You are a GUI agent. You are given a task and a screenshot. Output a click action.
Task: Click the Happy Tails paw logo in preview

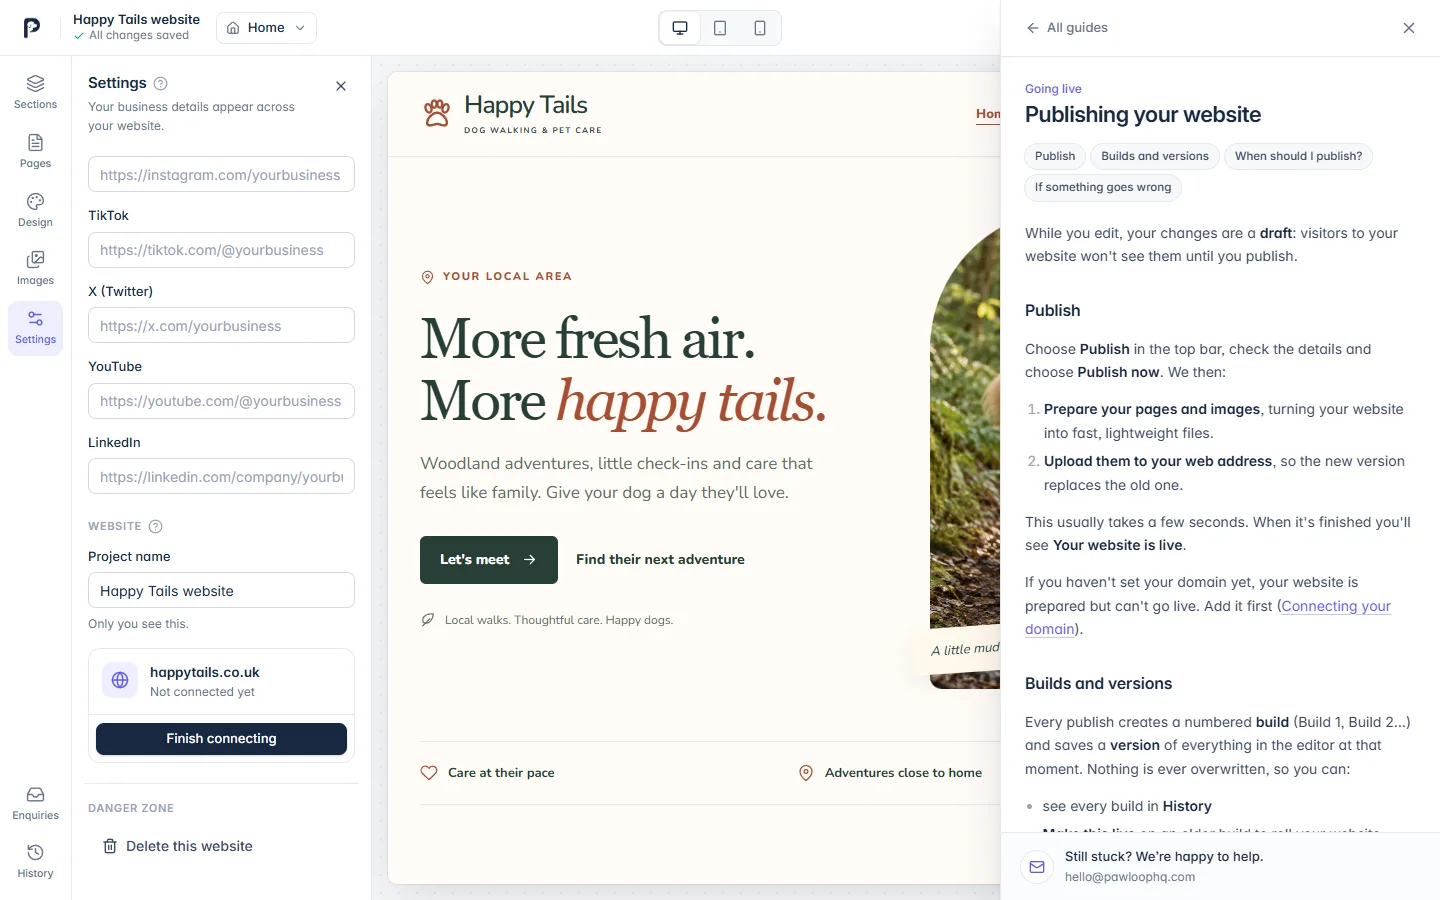click(437, 113)
